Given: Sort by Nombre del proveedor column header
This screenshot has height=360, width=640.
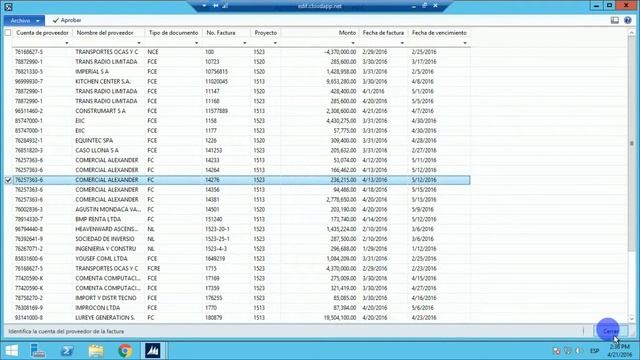Looking at the screenshot, I should 105,33.
